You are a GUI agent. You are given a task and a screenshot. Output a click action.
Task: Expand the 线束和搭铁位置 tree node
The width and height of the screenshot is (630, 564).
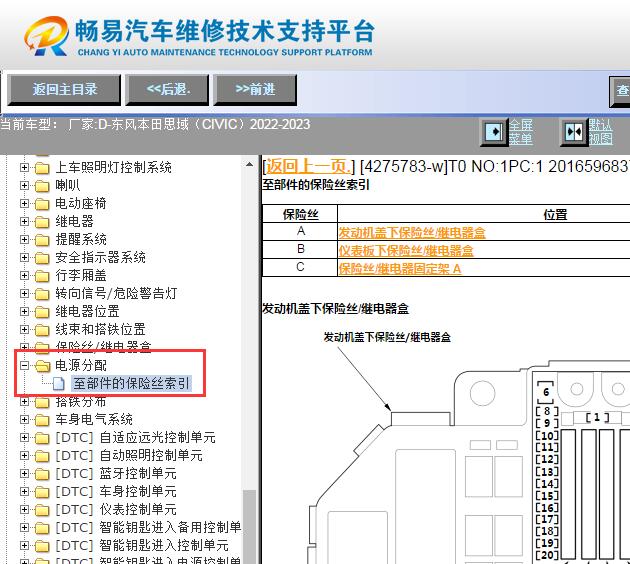[x=25, y=330]
